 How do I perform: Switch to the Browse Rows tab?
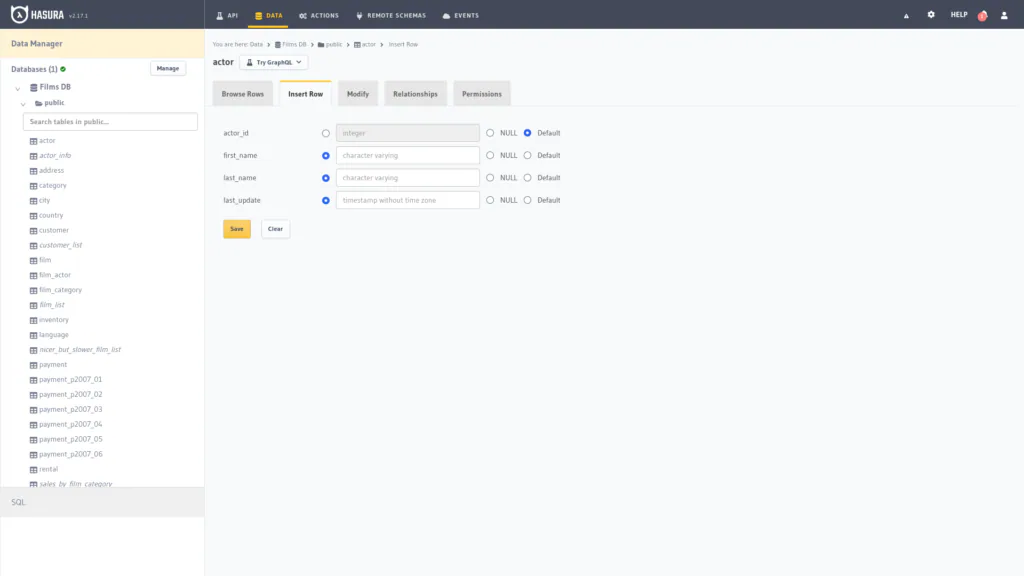click(x=242, y=94)
